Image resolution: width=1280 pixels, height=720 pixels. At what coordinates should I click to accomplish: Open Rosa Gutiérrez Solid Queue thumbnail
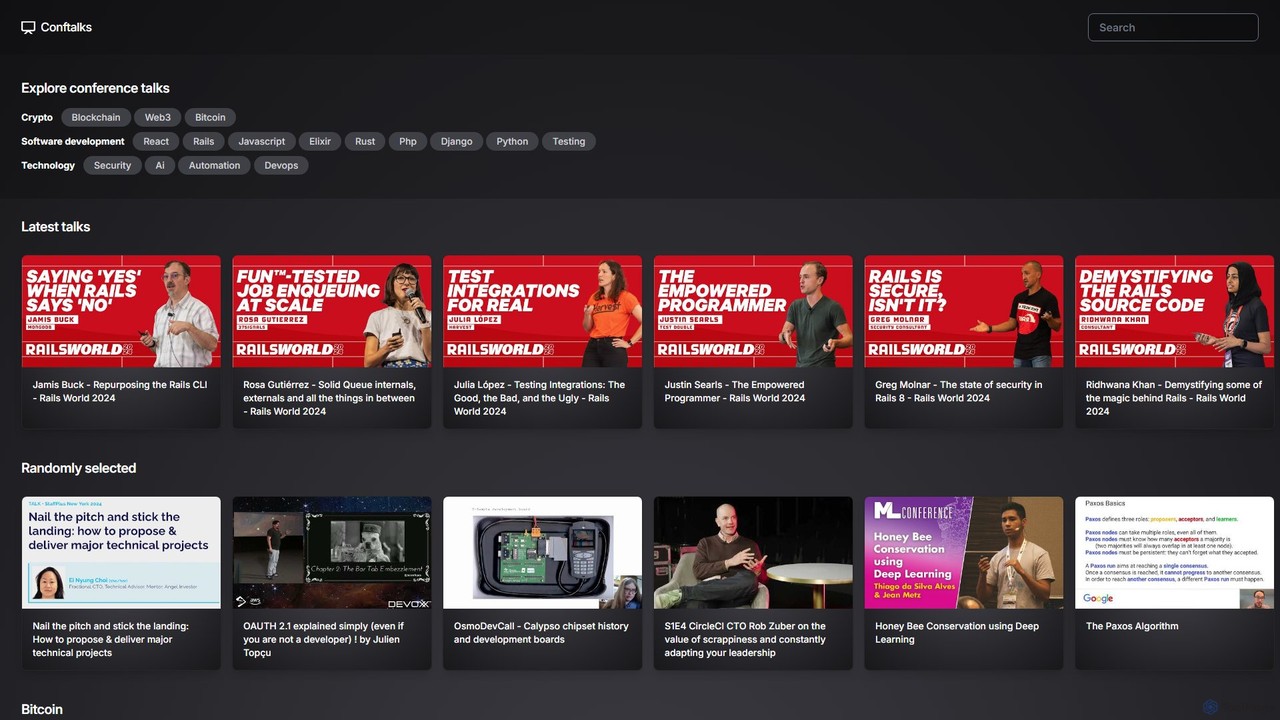pos(332,311)
